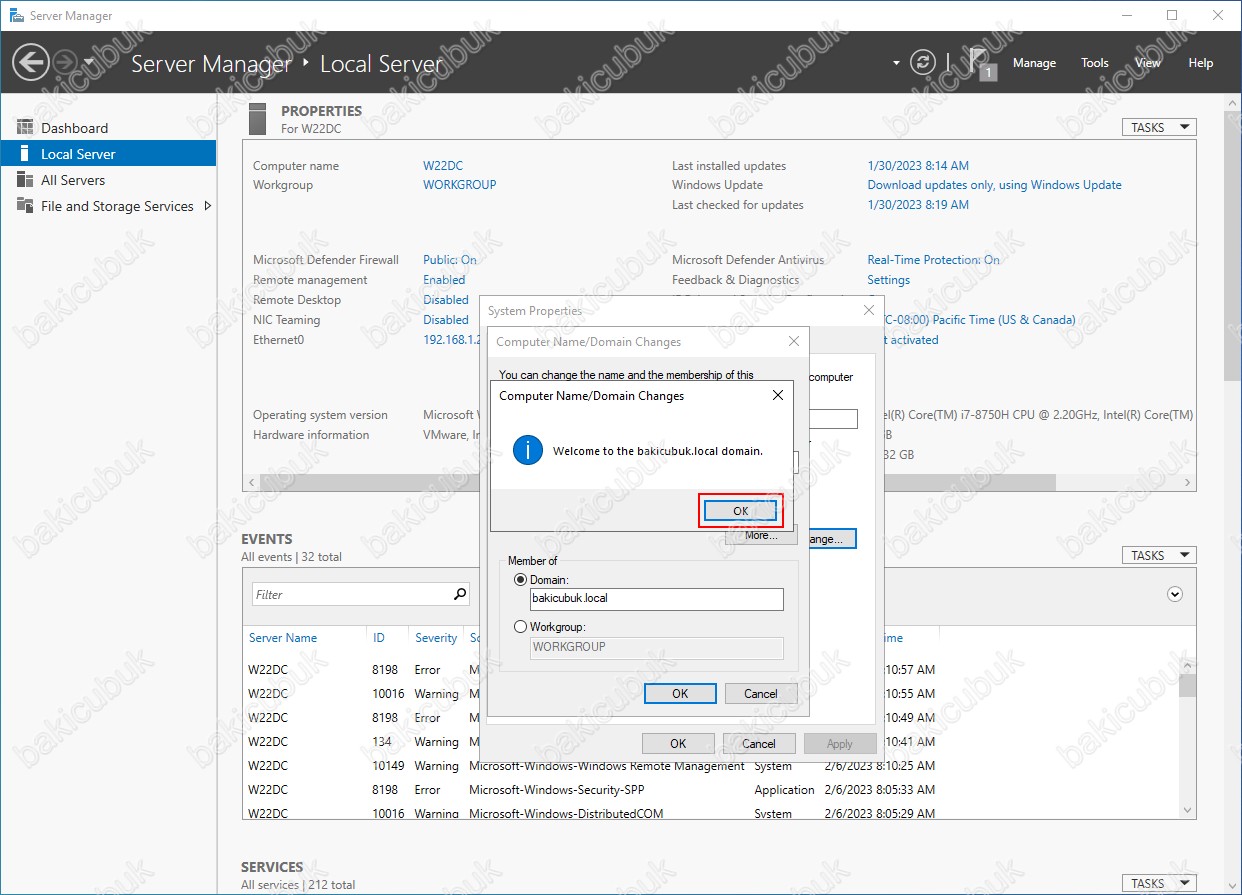Click the right arrow of the Properties horizontal scrollbar
This screenshot has width=1242, height=895.
[x=1188, y=482]
